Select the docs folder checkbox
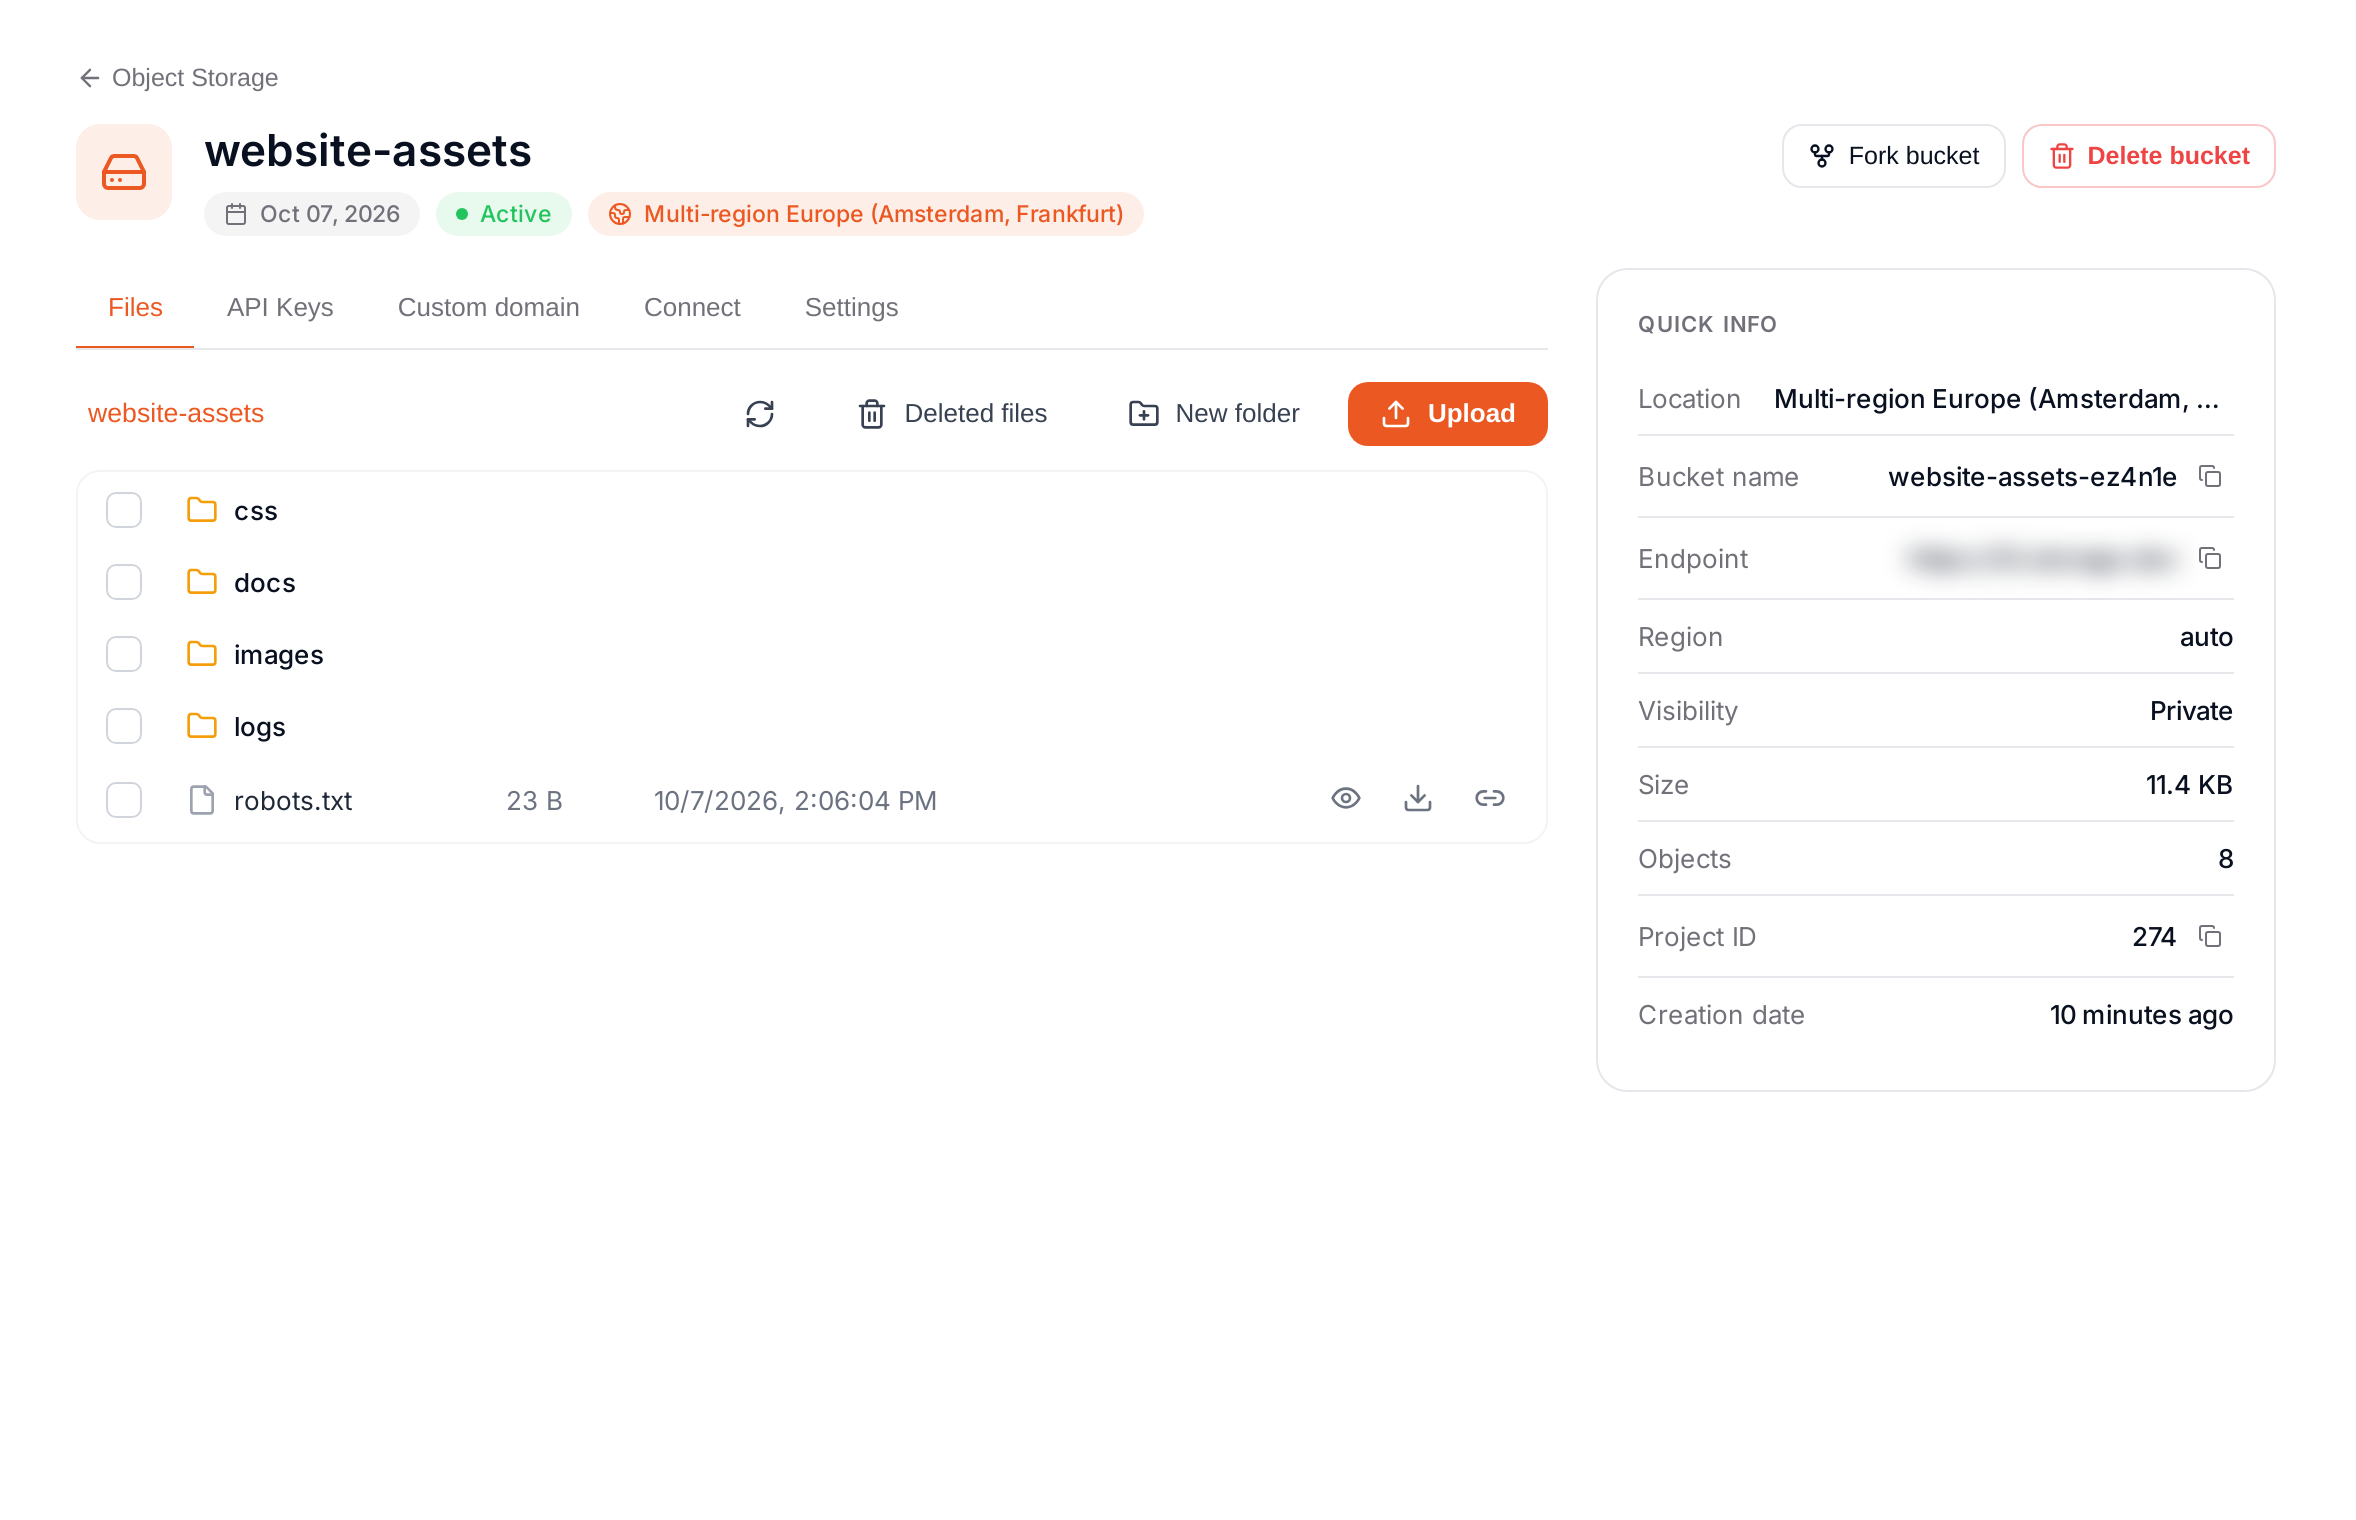 tap(124, 582)
